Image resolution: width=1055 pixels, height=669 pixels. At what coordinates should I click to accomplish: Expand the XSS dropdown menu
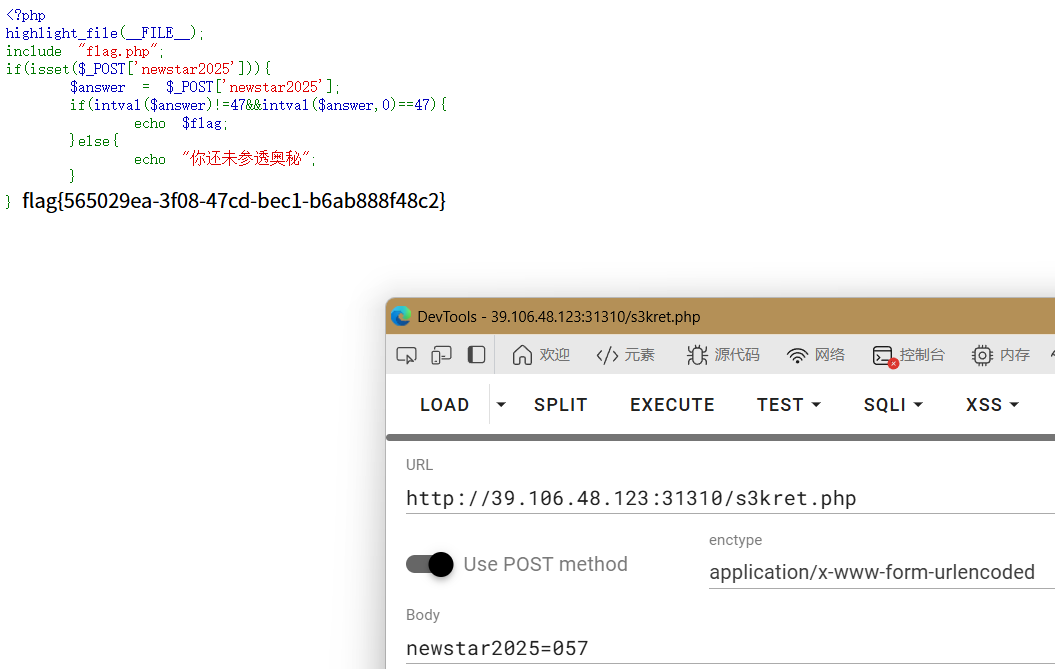[992, 405]
